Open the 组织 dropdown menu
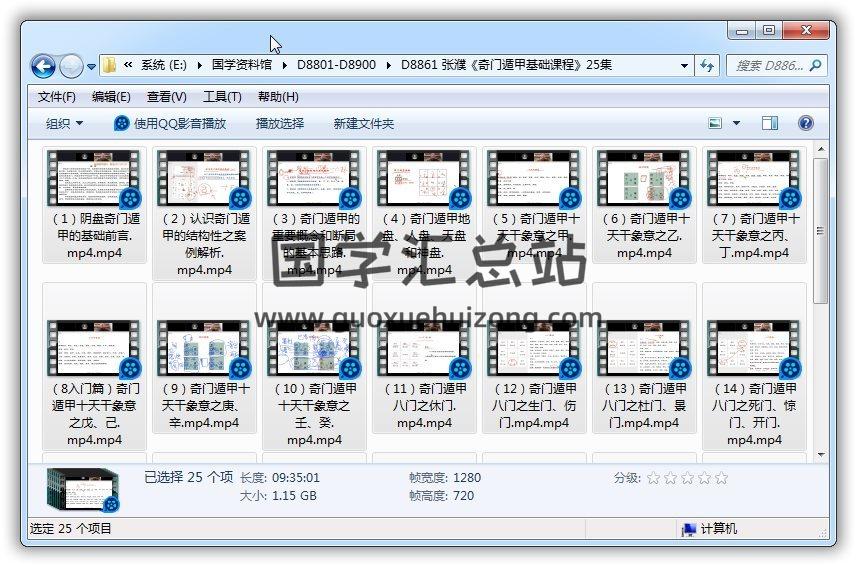Image resolution: width=857 pixels, height=567 pixels. tap(64, 123)
